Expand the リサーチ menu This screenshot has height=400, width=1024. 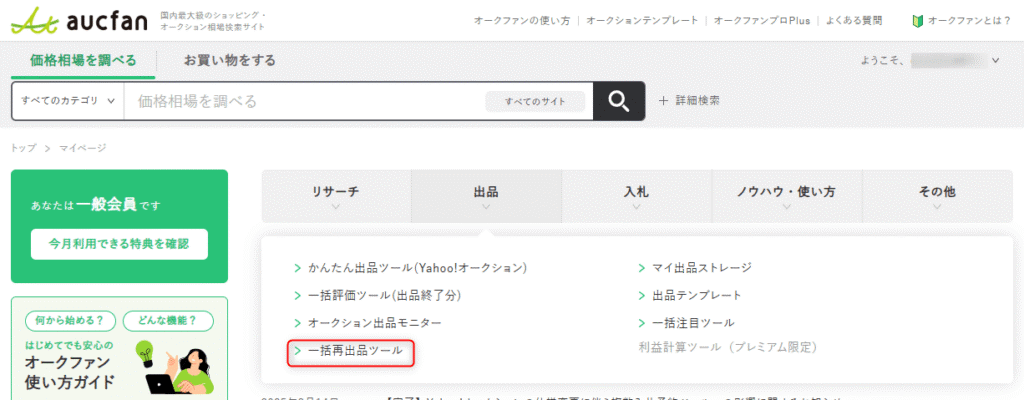click(x=336, y=196)
